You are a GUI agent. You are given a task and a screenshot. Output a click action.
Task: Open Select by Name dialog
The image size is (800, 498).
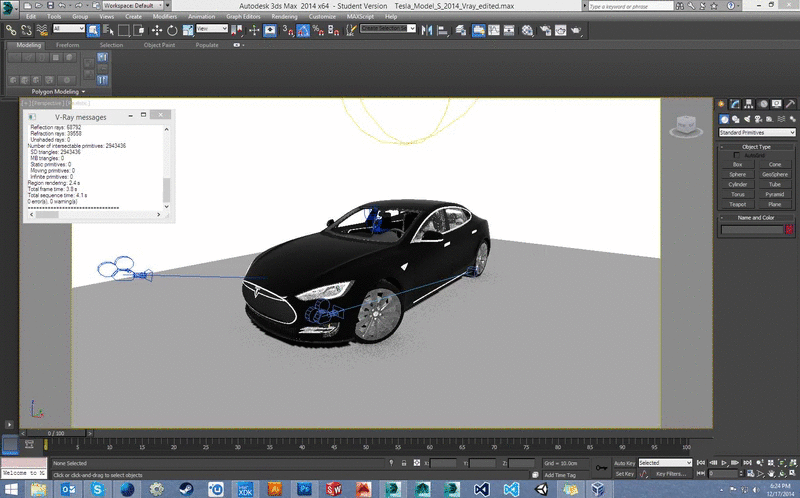click(x=108, y=30)
